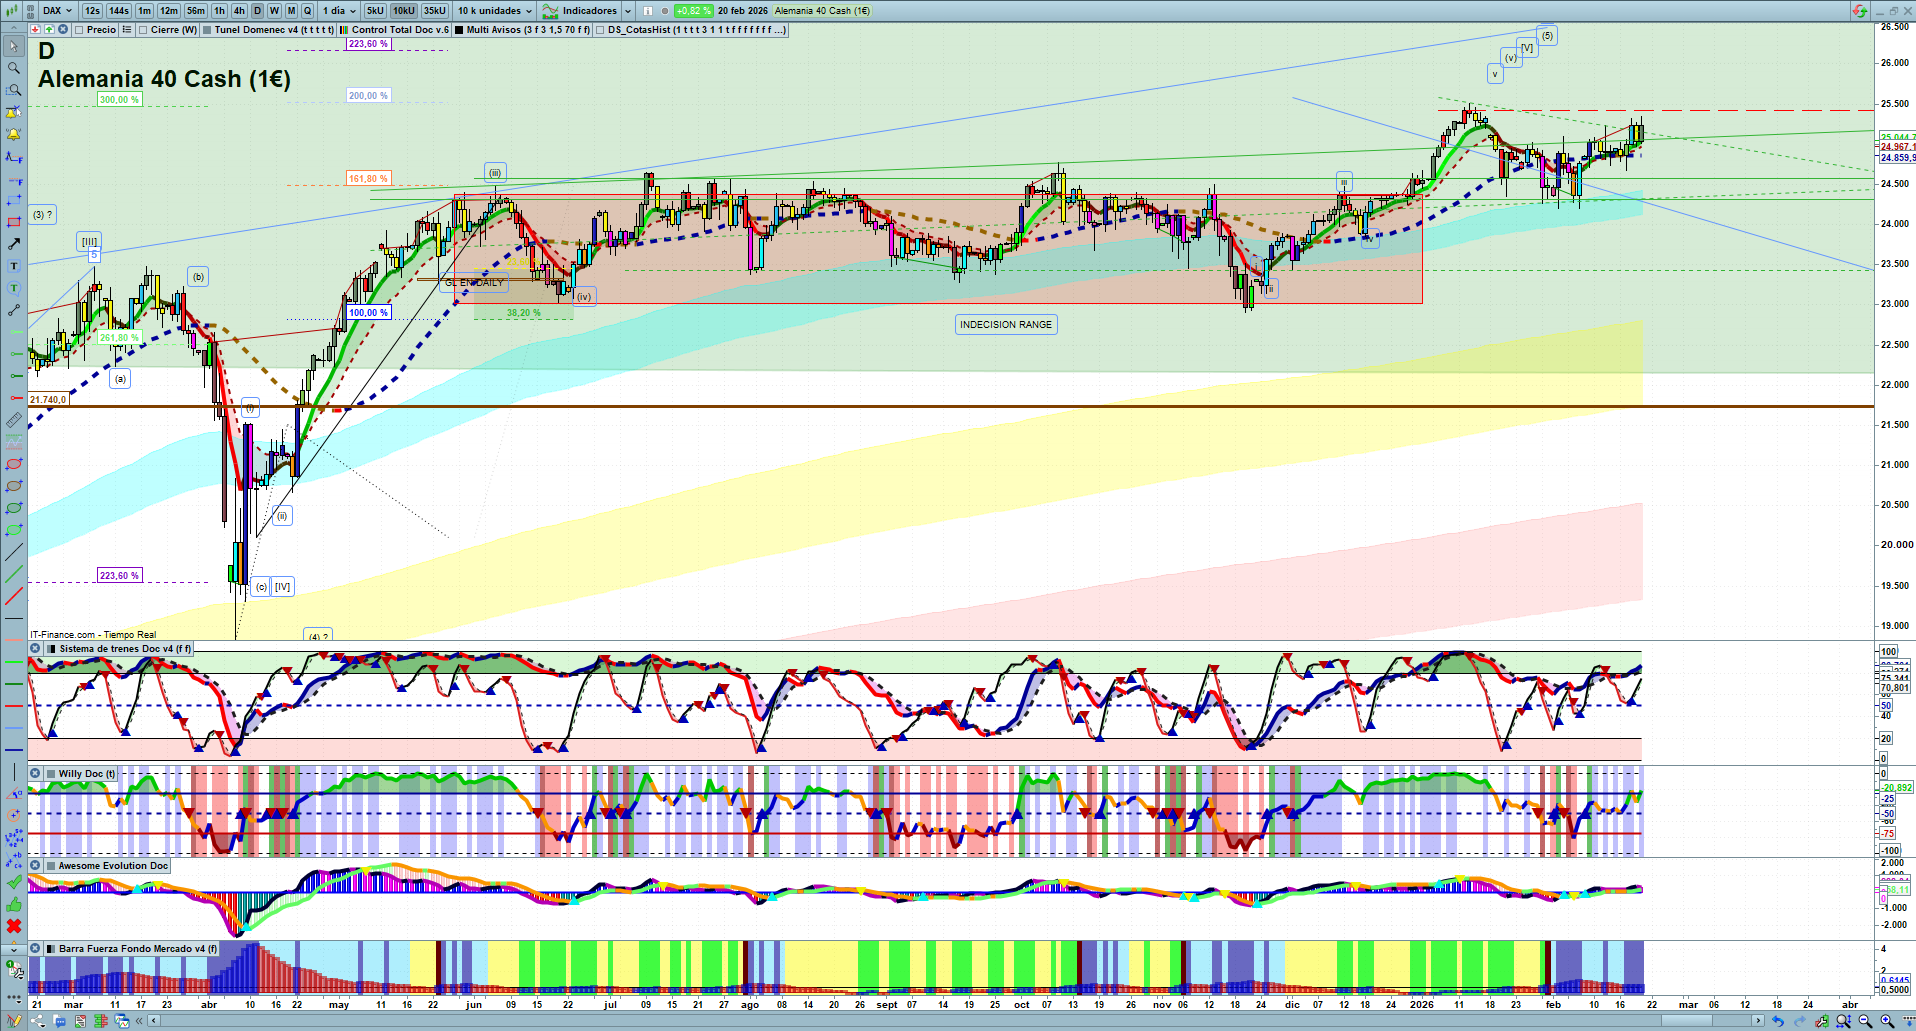Toggle the Cierre (W) checkbox
Viewport: 1916px width, 1031px height.
[x=143, y=30]
